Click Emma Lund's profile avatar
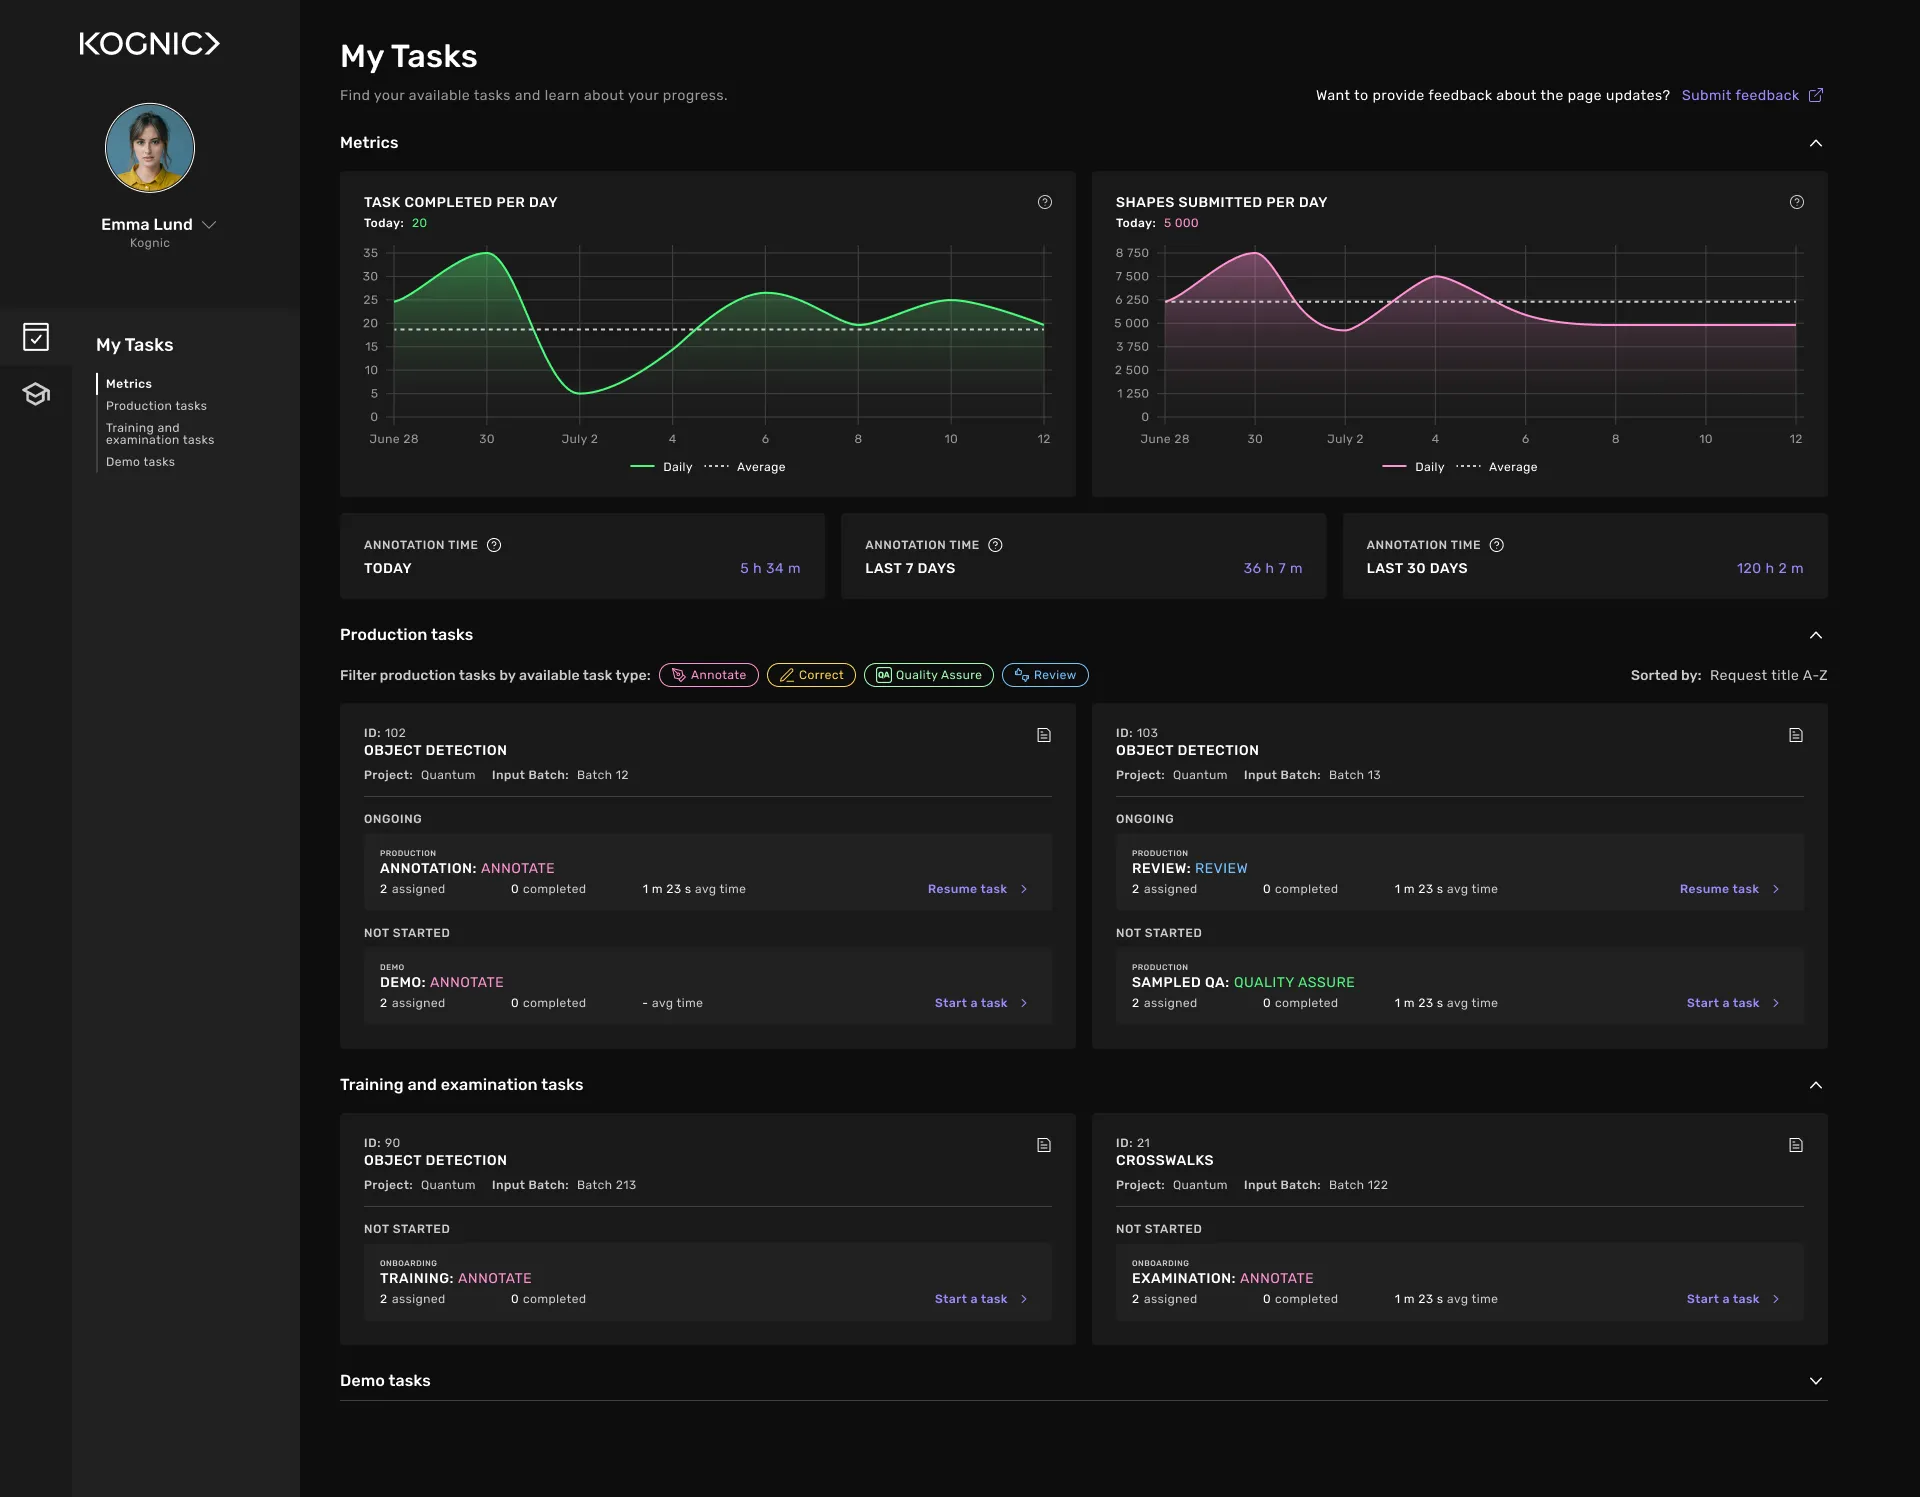 point(150,148)
